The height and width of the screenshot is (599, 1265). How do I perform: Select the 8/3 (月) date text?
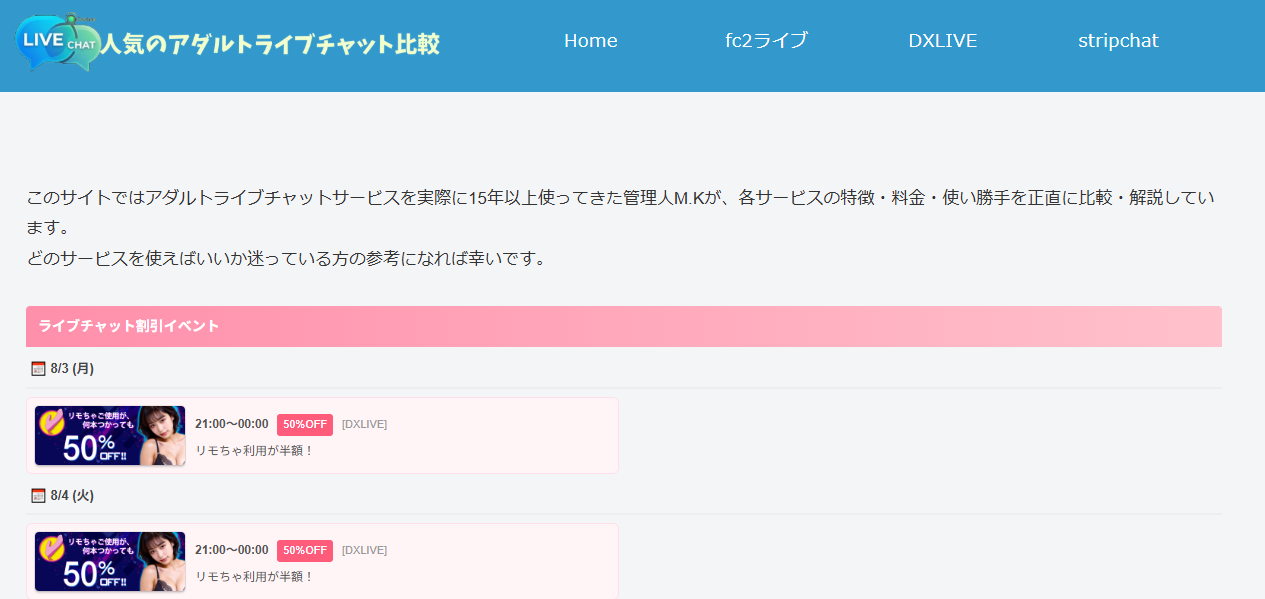point(72,368)
